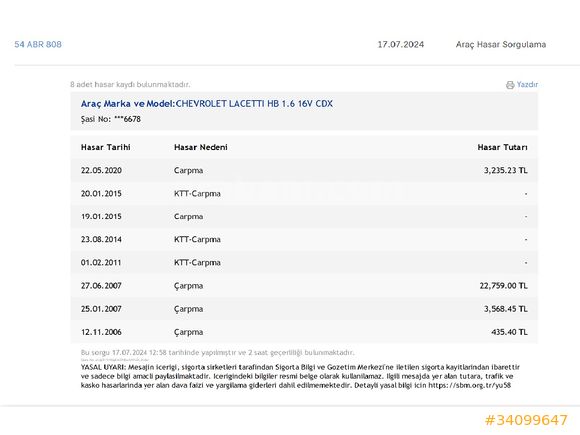Screen dimensions: 580x435
Task: Click the 22,759.00 TL damage amount
Action: (503, 286)
